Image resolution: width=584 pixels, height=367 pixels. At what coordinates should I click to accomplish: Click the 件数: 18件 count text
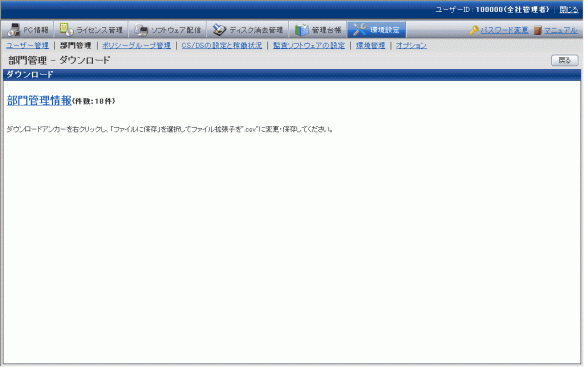coord(93,101)
